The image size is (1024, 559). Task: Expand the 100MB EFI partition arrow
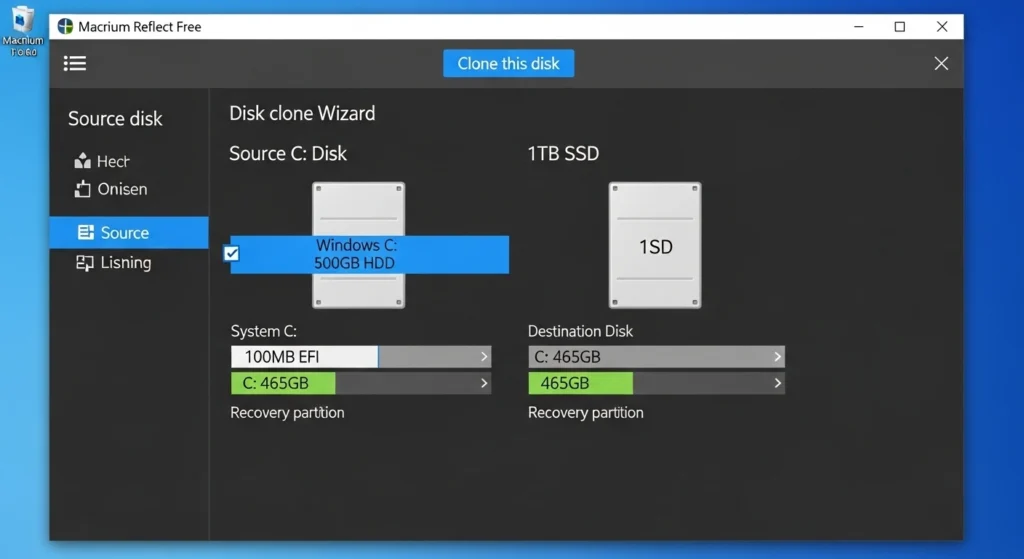(484, 357)
